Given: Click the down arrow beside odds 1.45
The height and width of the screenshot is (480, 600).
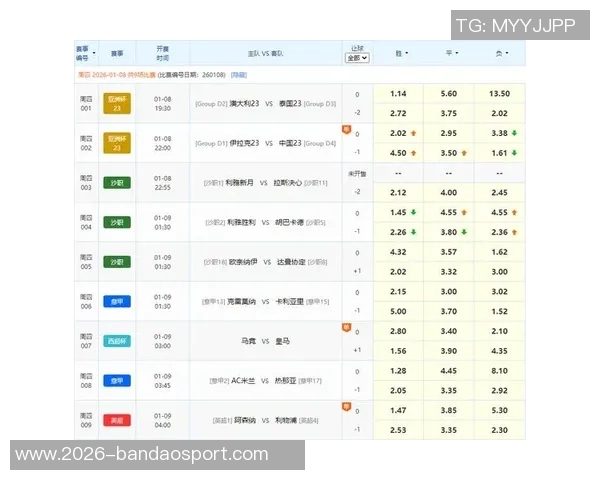Looking at the screenshot, I should tap(413, 212).
